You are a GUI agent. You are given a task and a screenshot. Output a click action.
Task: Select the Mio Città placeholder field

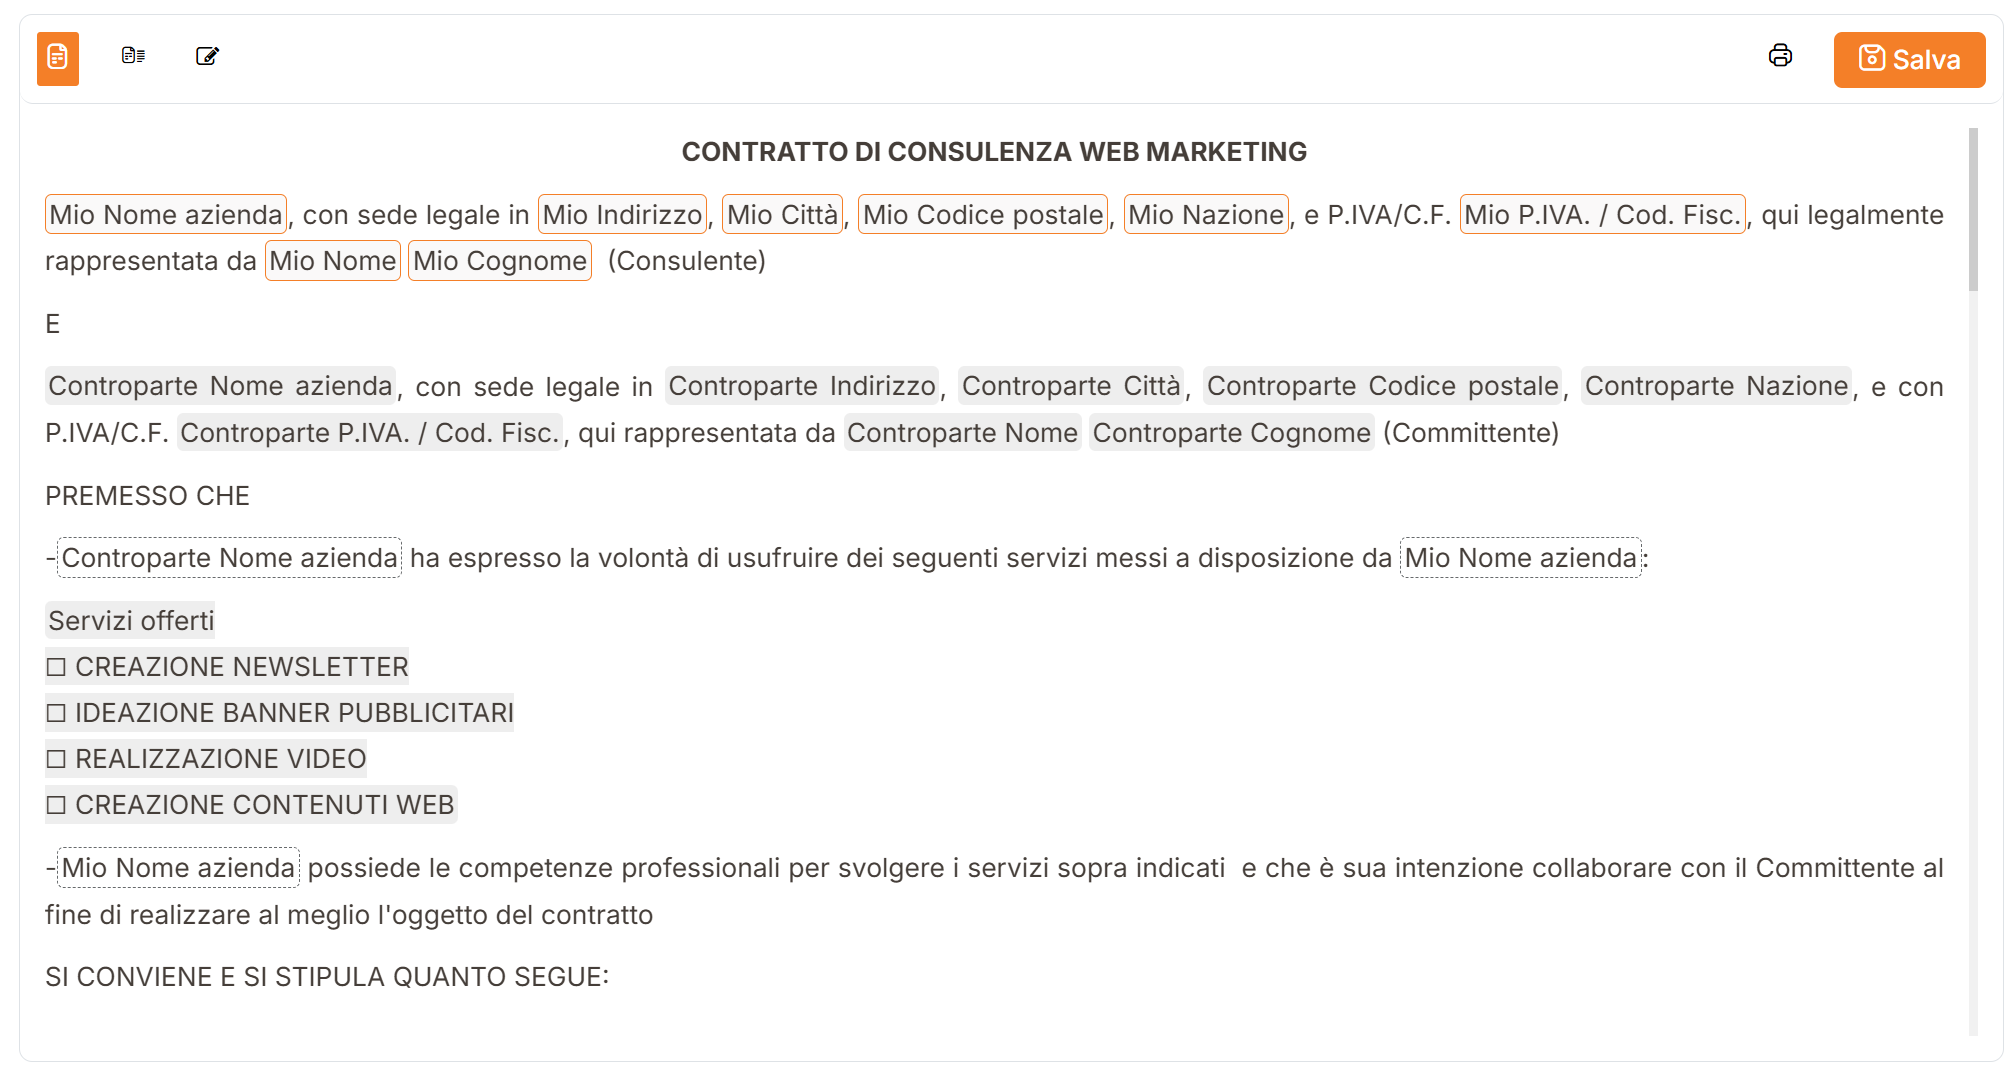(782, 214)
